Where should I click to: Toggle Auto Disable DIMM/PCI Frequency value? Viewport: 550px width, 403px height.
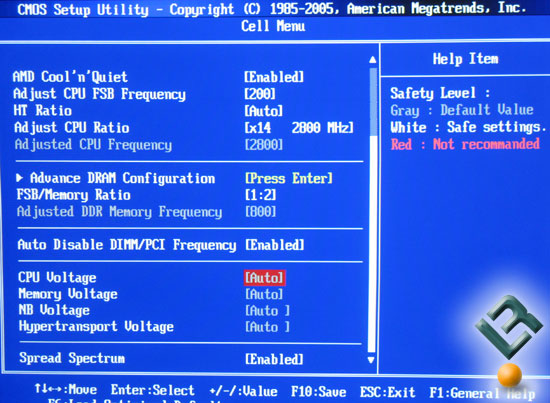tap(275, 245)
